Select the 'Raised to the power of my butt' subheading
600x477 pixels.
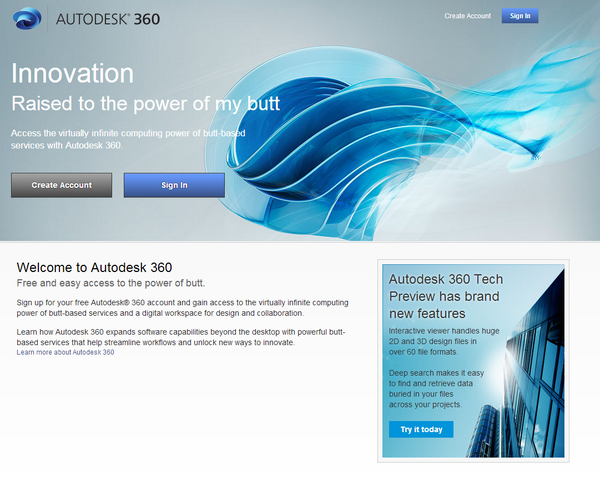pos(145,104)
